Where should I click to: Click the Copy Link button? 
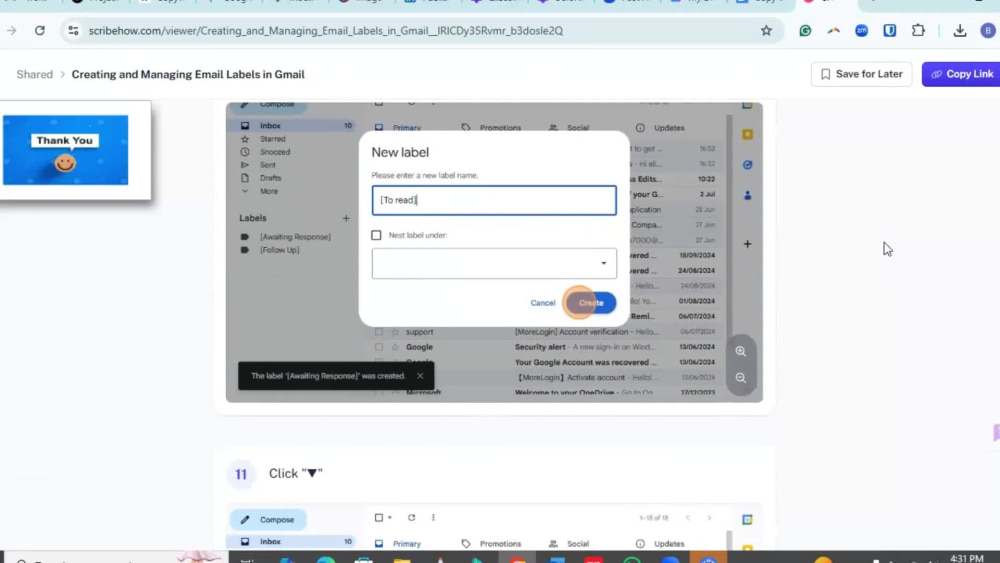961,74
